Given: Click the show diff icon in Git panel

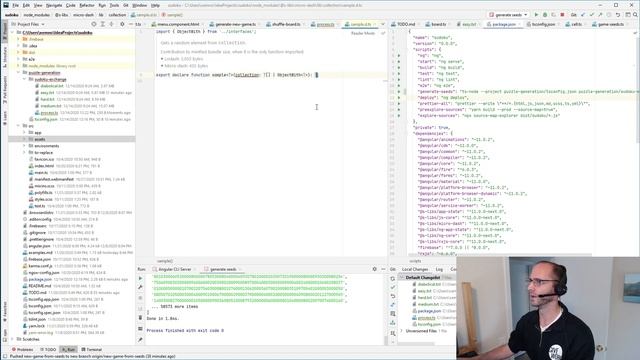Looking at the screenshot, I should point(393,305).
